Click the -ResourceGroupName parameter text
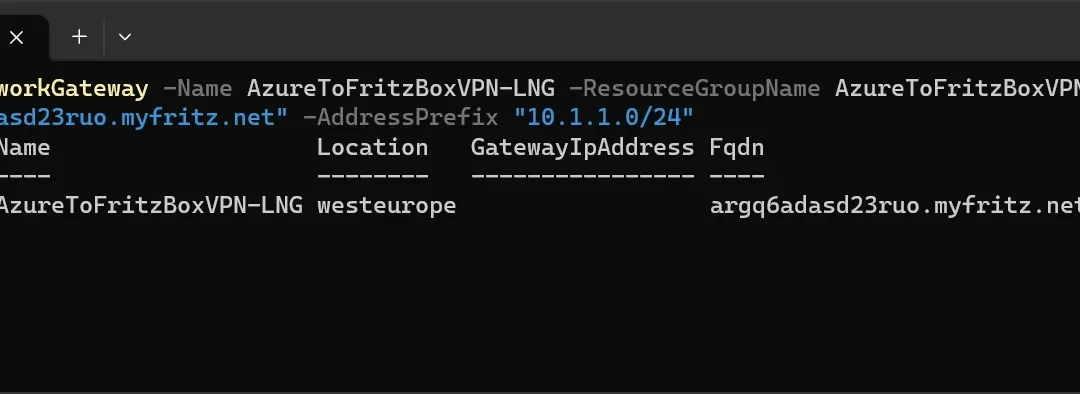 pos(694,88)
